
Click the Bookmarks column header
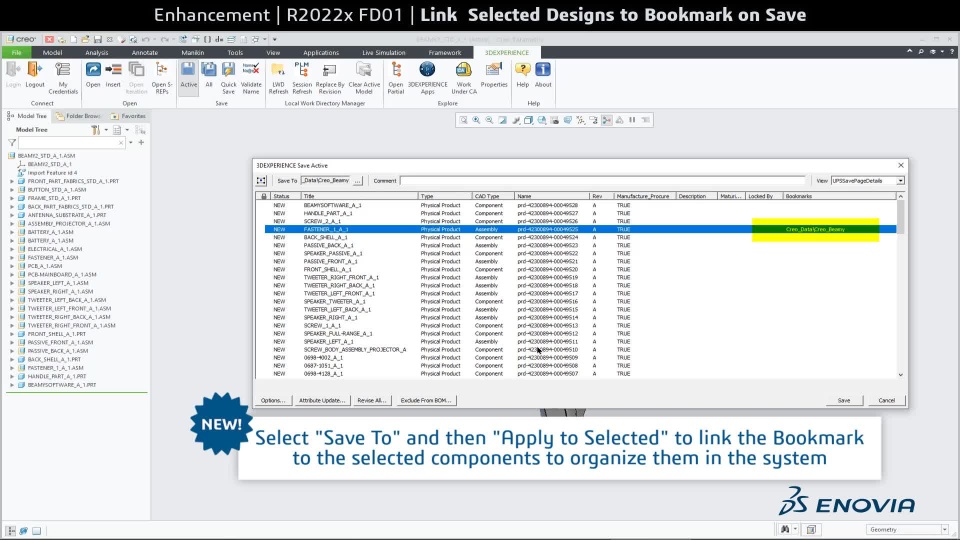pyautogui.click(x=839, y=197)
